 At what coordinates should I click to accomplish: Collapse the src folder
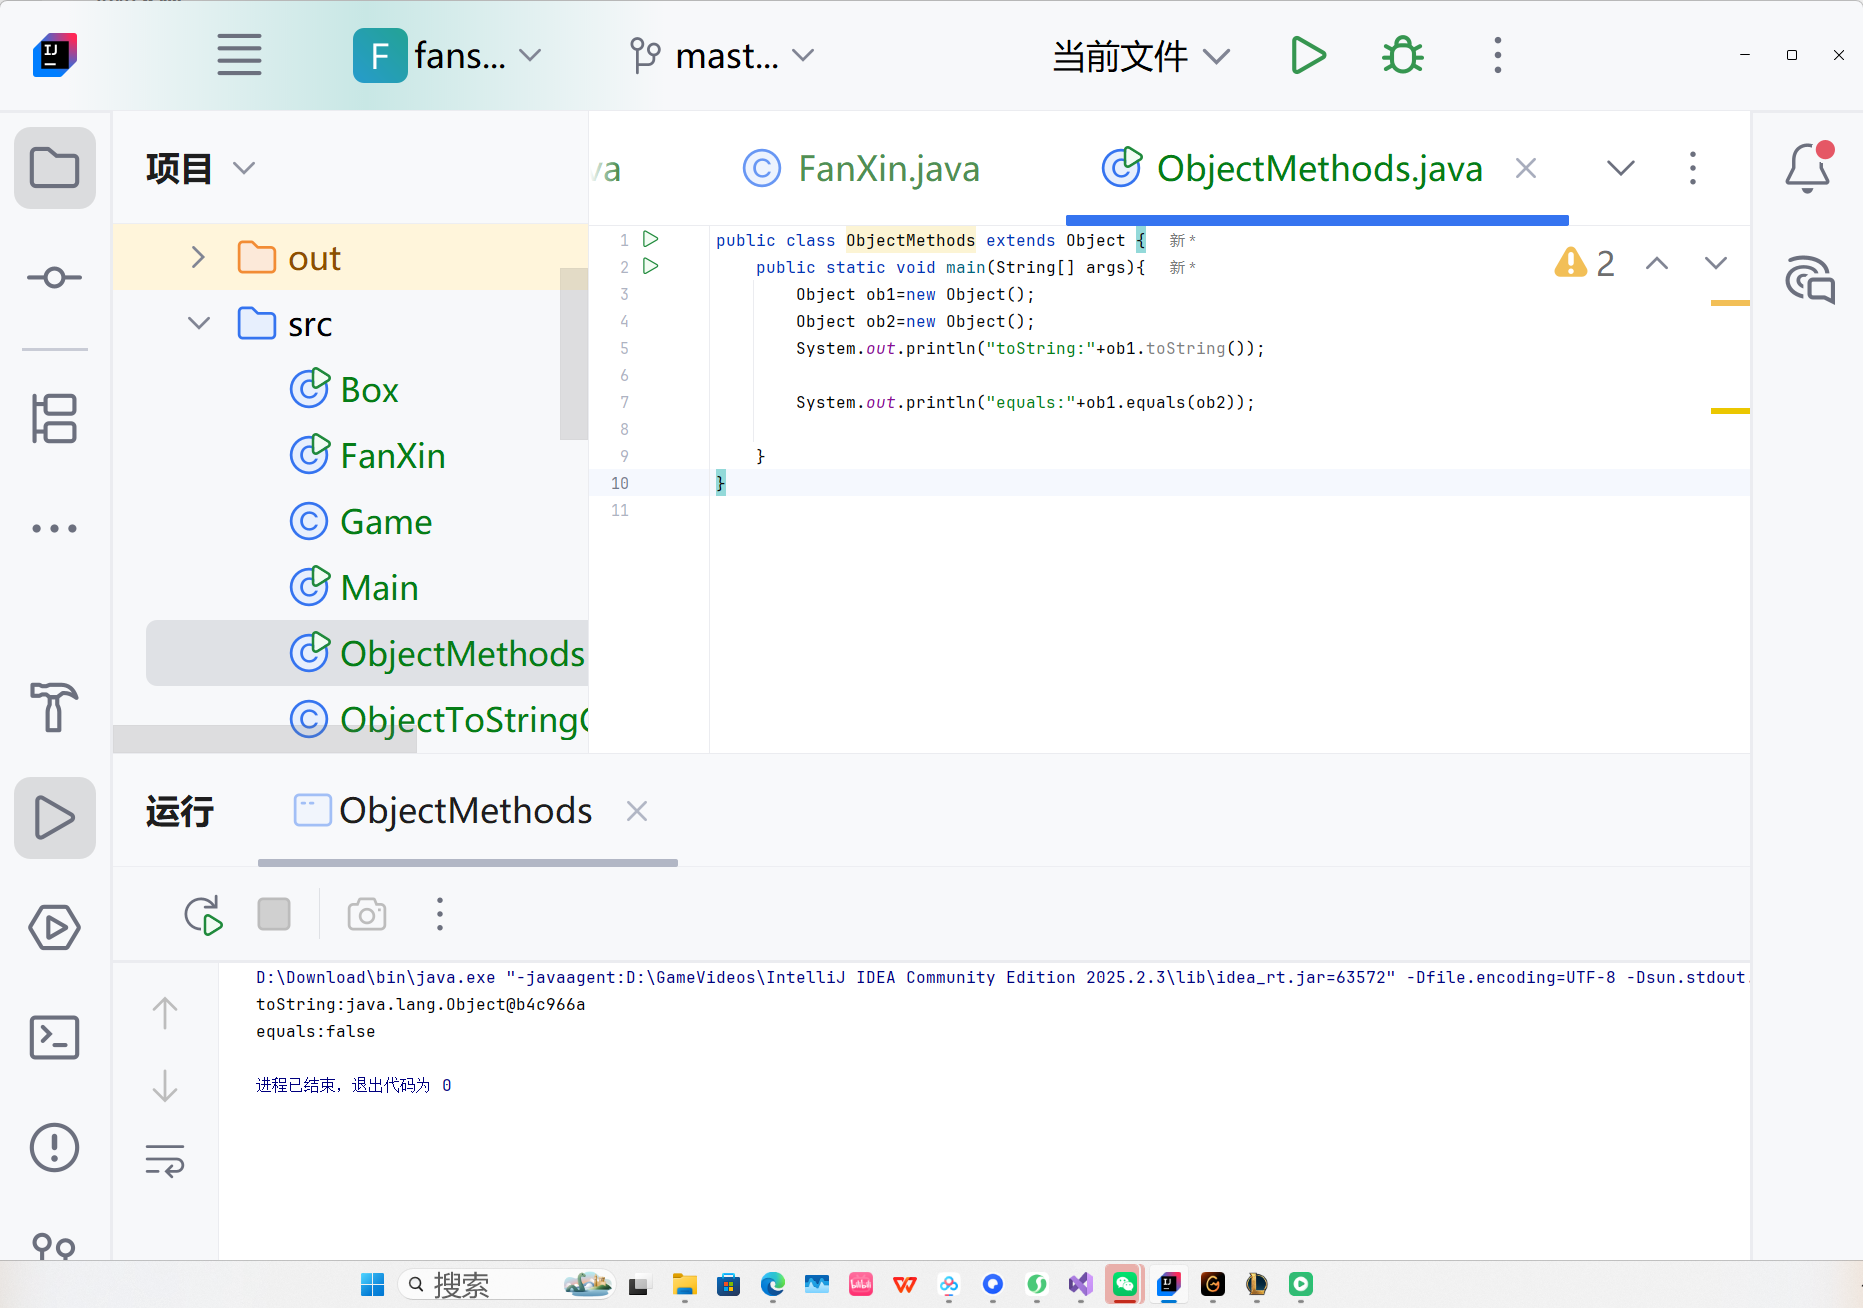199,323
